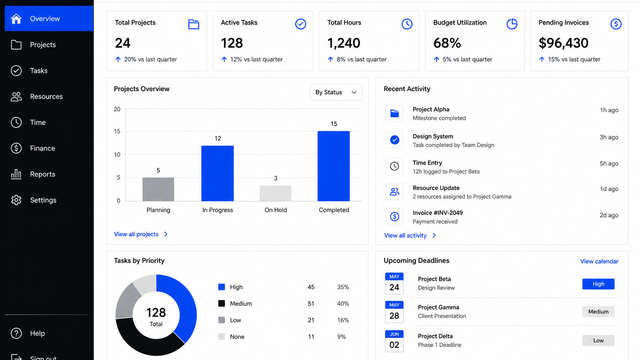Screen dimensions: 640x360
Task: Click the chevron next to View all projects
Action: 166,234
